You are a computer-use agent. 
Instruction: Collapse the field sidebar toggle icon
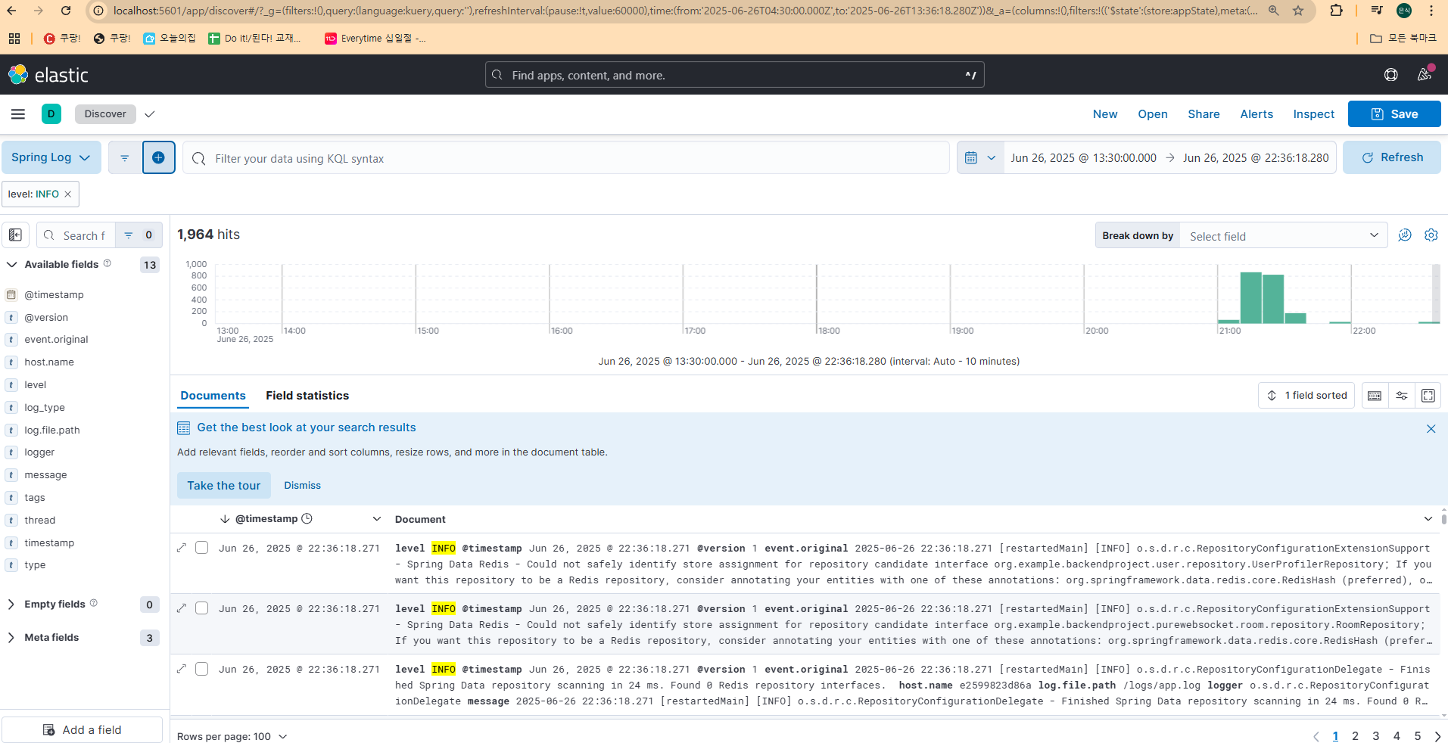coord(16,235)
